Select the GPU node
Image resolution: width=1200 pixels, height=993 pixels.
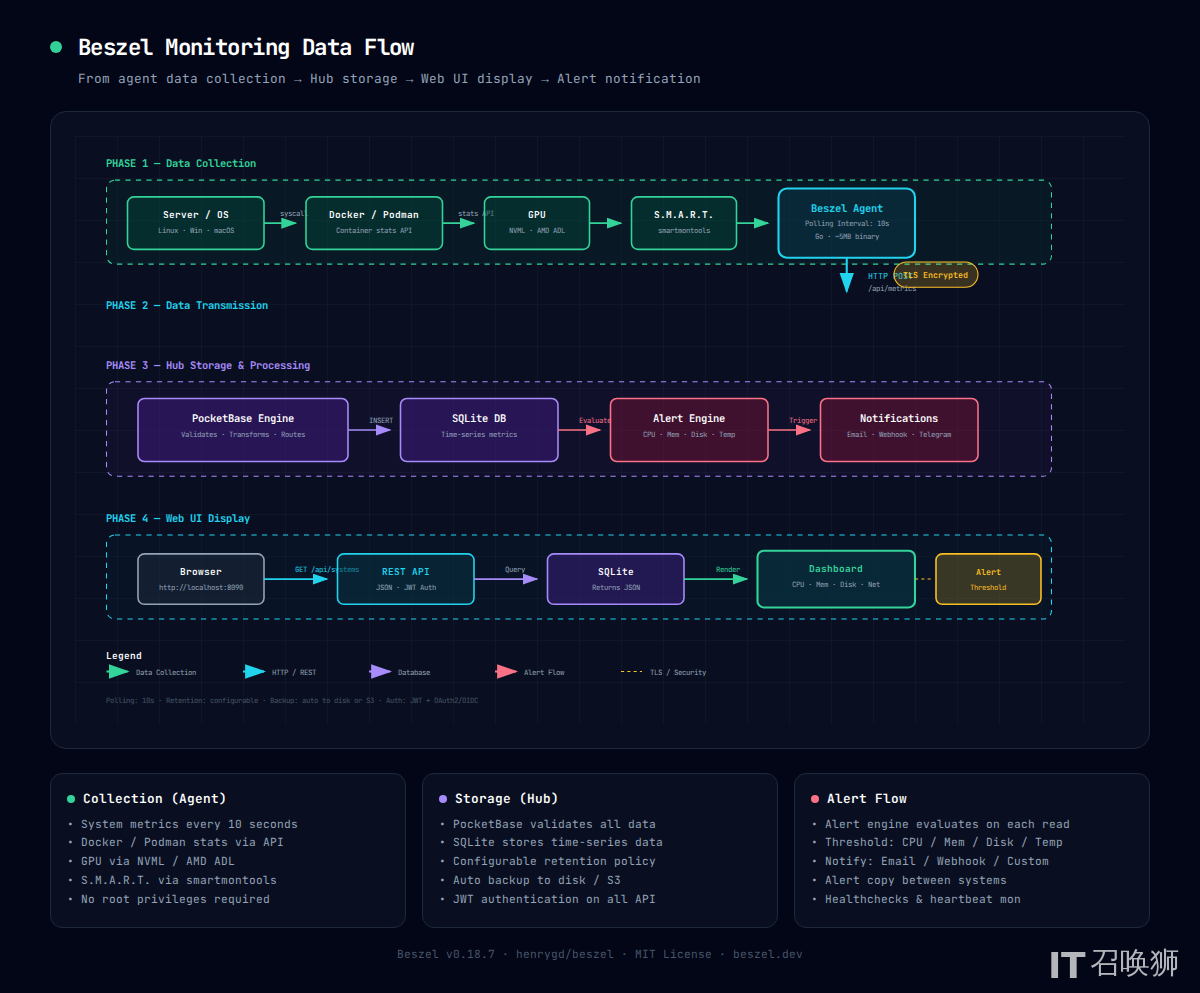pyautogui.click(x=537, y=223)
